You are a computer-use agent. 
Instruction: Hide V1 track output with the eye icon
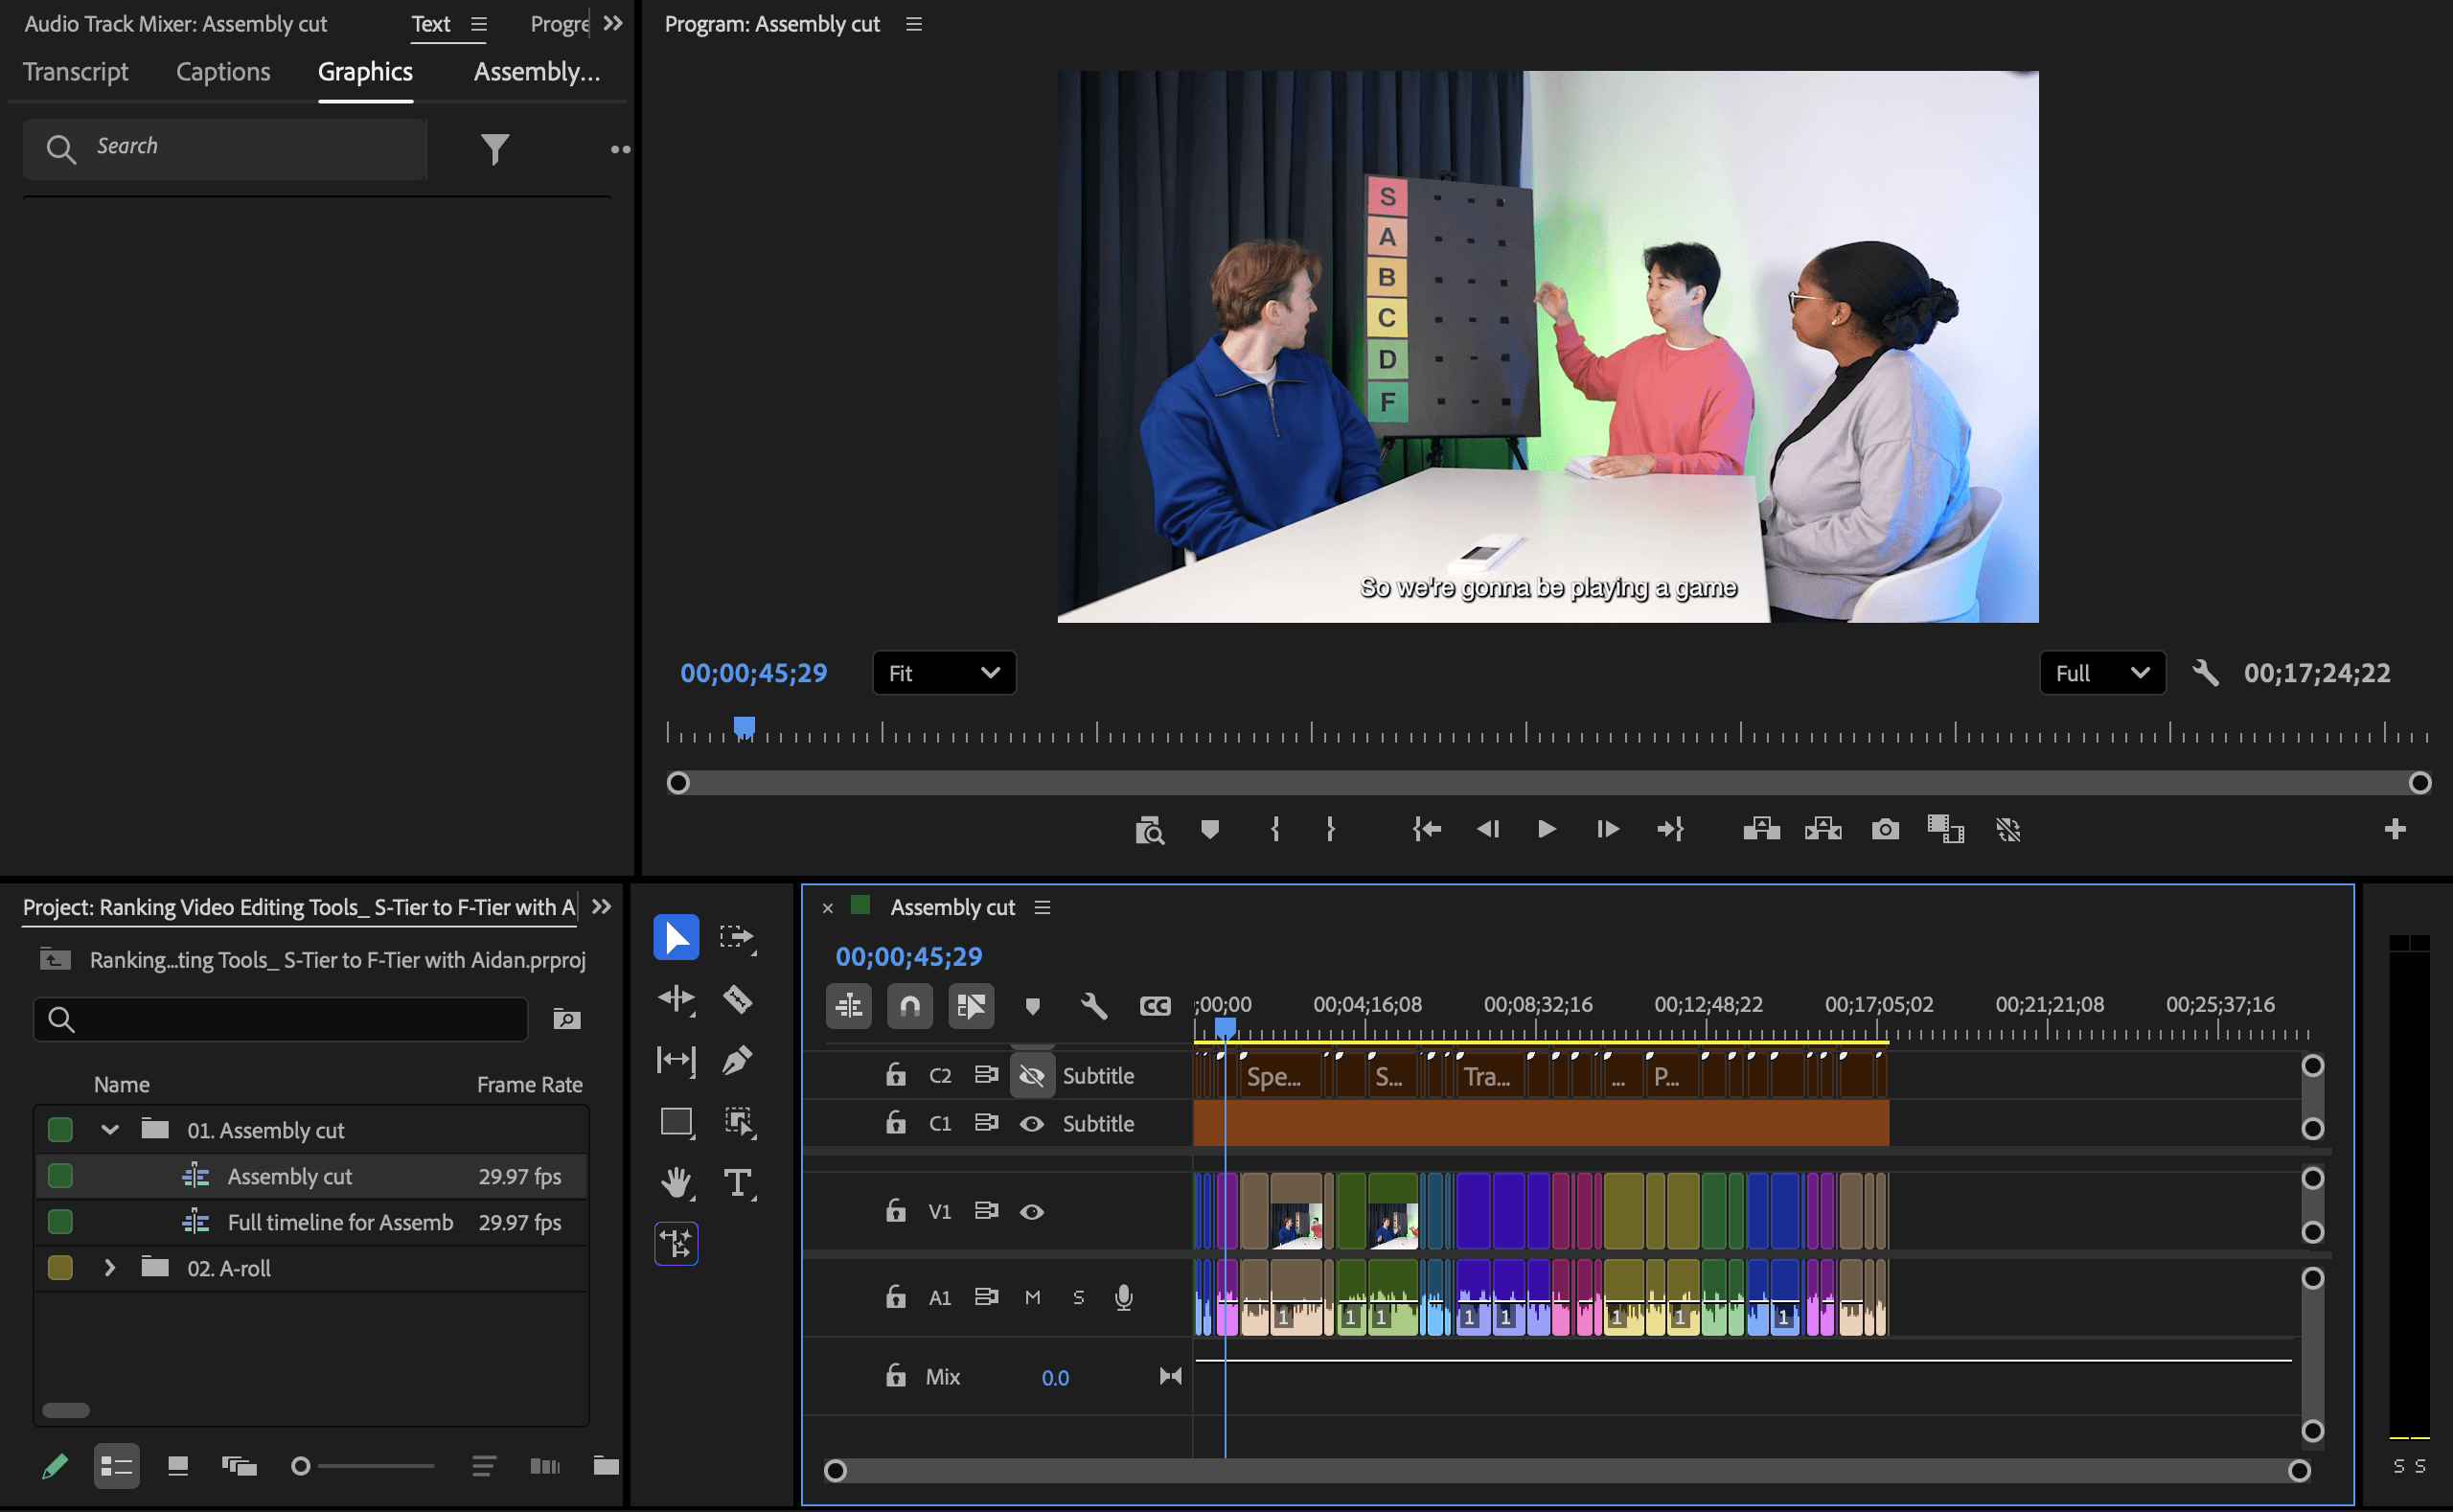coord(1032,1212)
